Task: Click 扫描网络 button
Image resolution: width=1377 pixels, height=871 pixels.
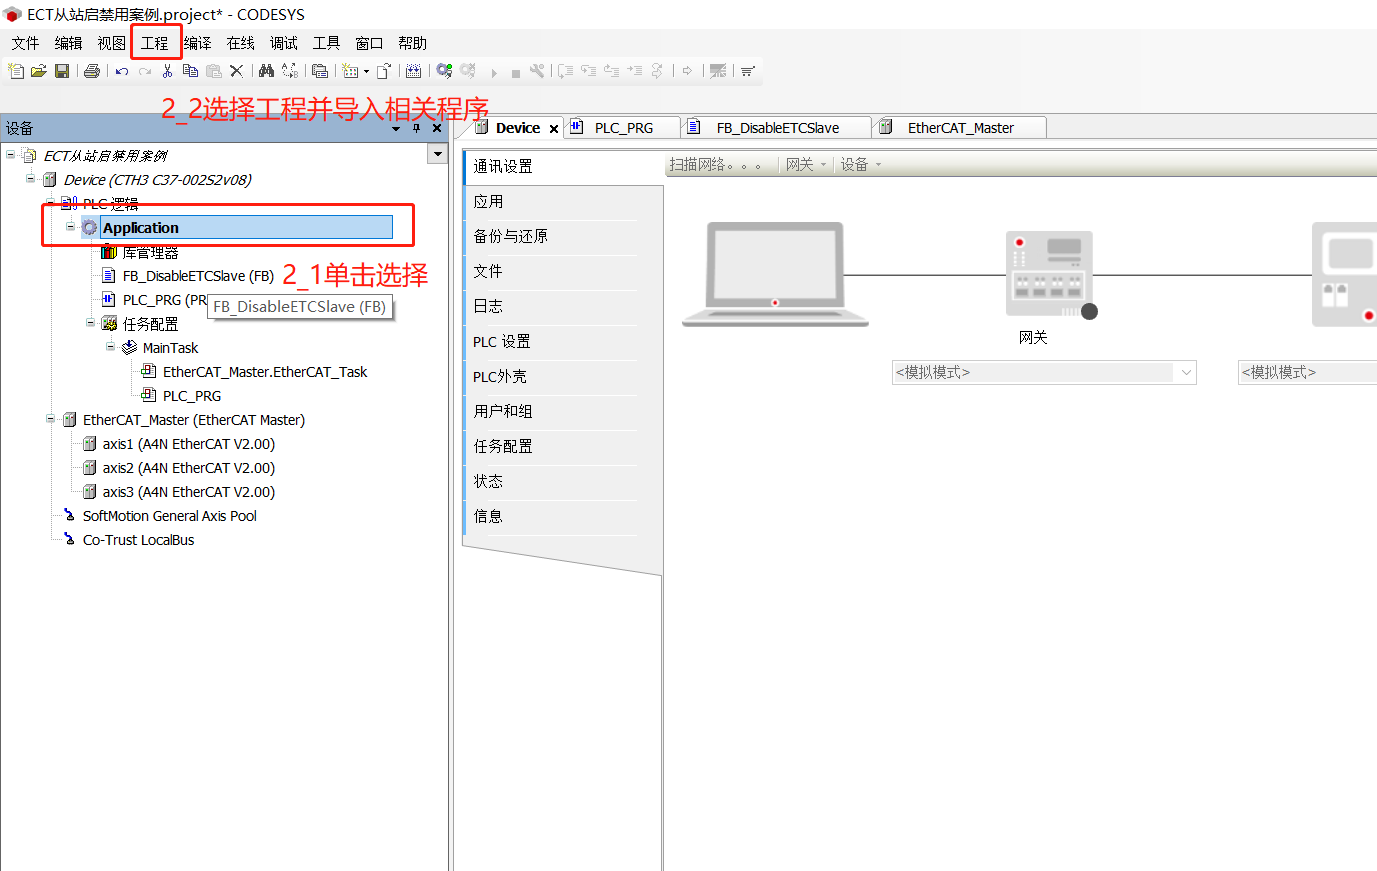Action: 716,165
